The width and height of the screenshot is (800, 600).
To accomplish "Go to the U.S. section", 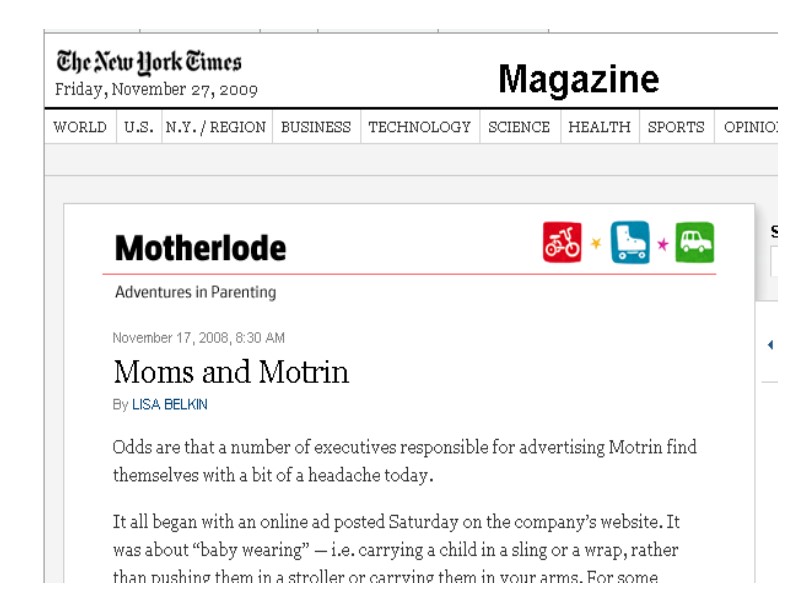I will [x=139, y=128].
